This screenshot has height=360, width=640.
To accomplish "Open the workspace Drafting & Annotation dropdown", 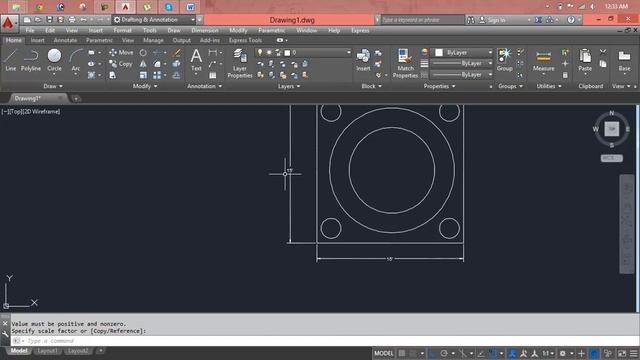I will (154, 20).
